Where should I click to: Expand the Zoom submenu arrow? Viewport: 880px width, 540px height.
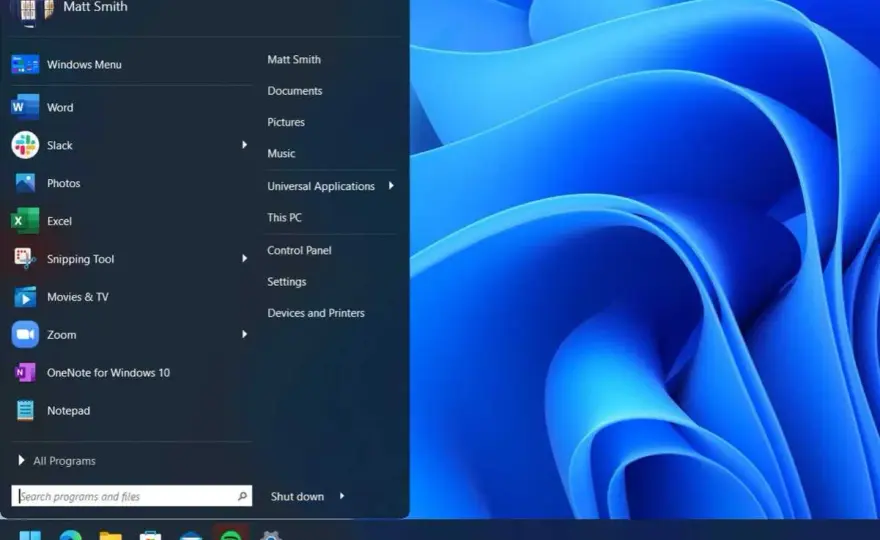(x=244, y=335)
